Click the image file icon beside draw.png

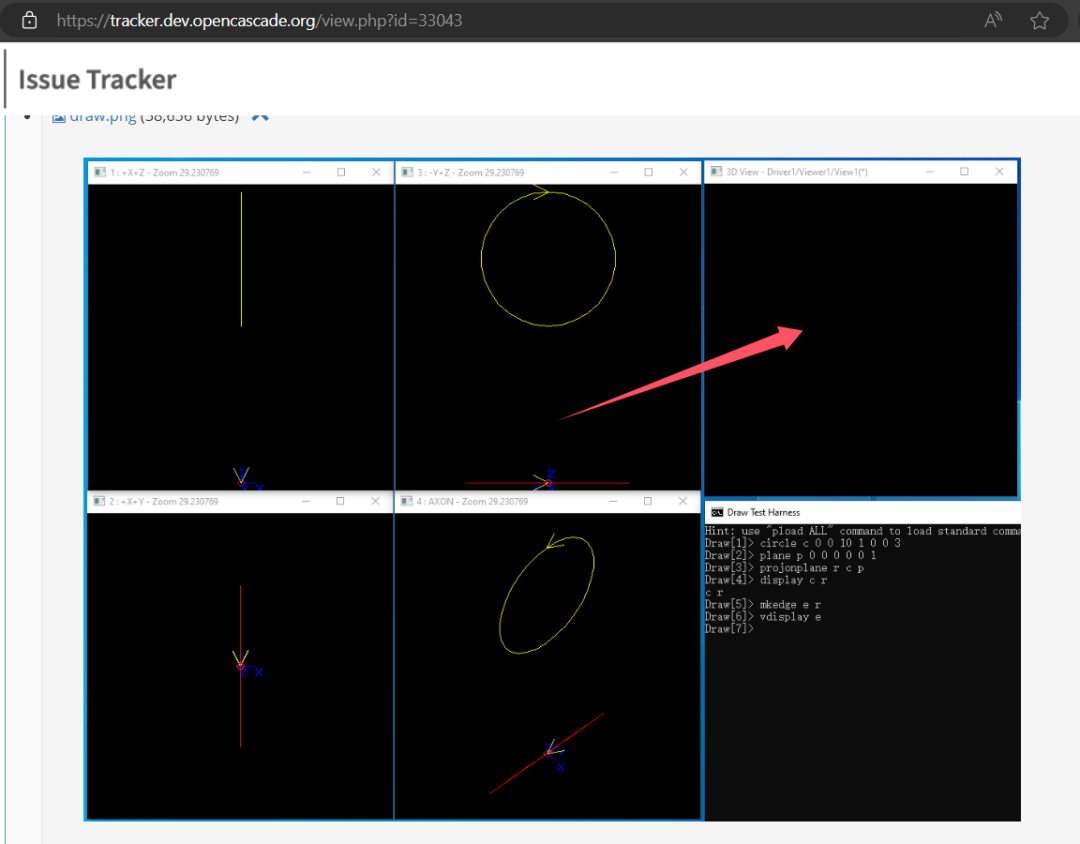point(59,117)
